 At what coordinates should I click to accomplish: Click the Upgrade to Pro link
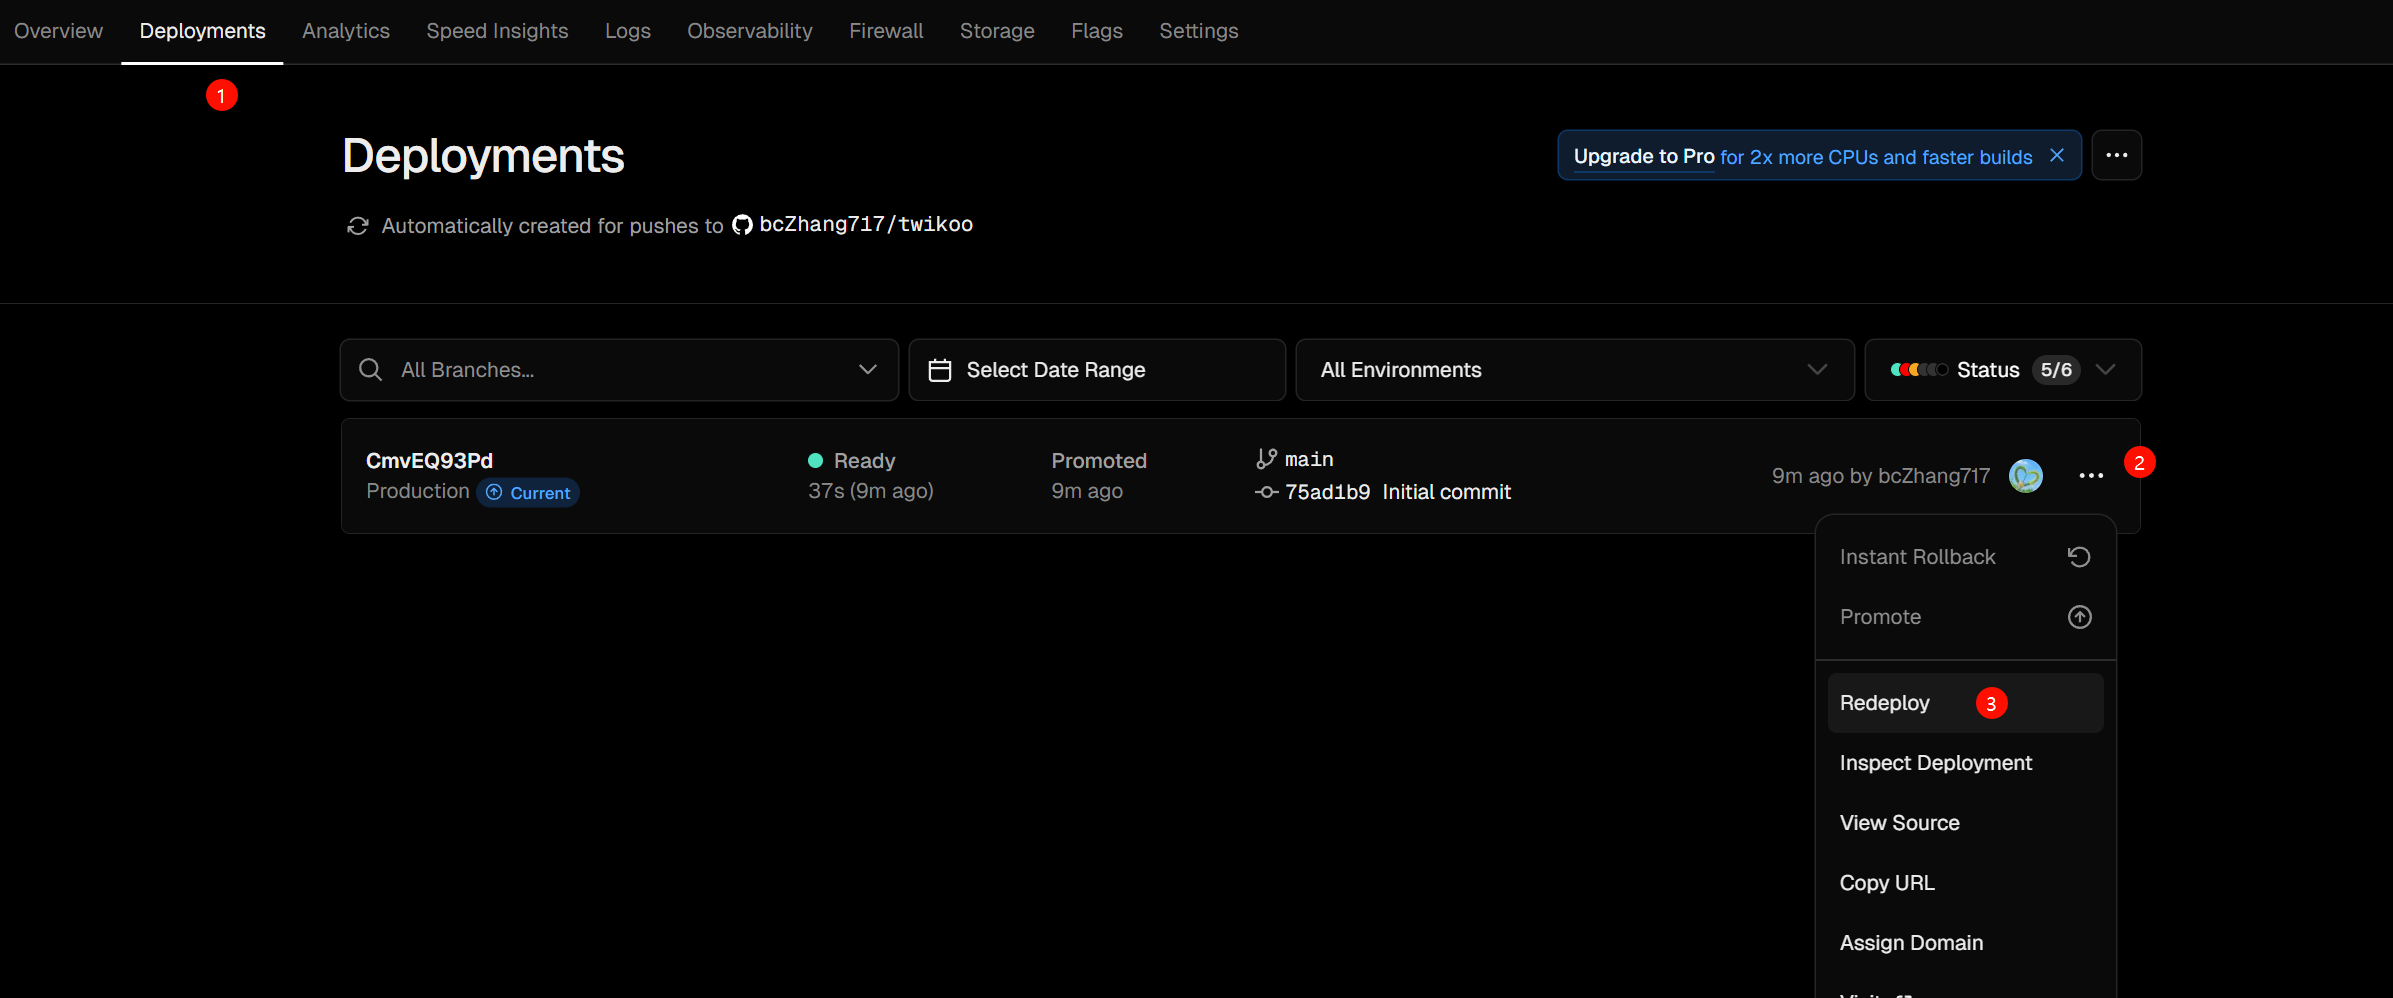click(x=1644, y=156)
